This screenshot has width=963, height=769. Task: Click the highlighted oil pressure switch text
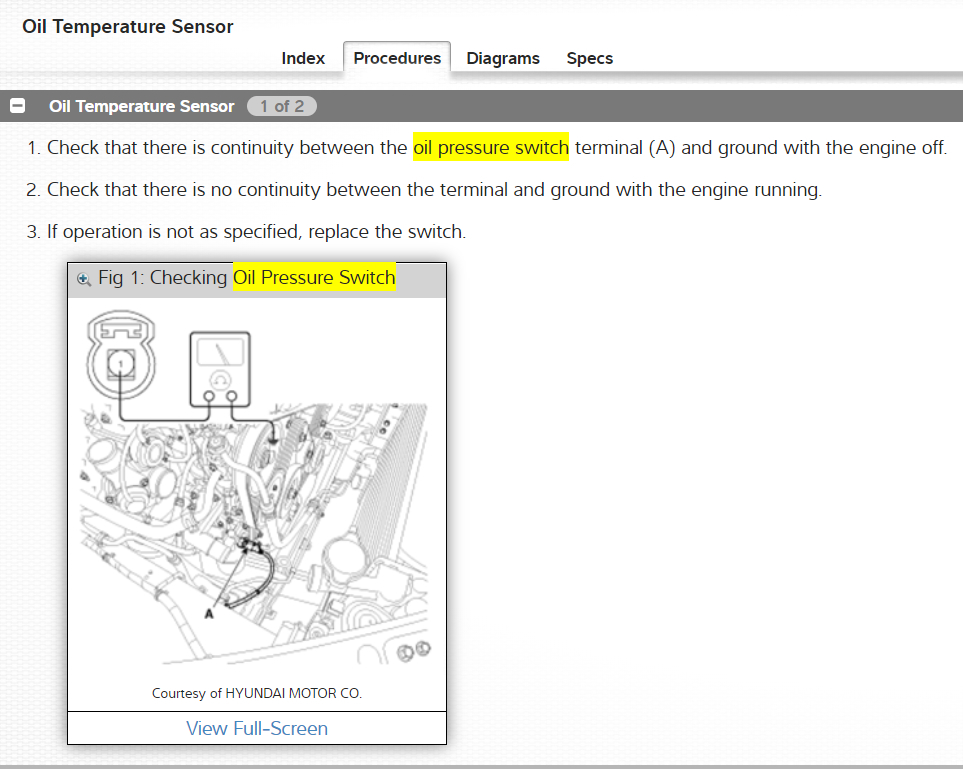491,147
